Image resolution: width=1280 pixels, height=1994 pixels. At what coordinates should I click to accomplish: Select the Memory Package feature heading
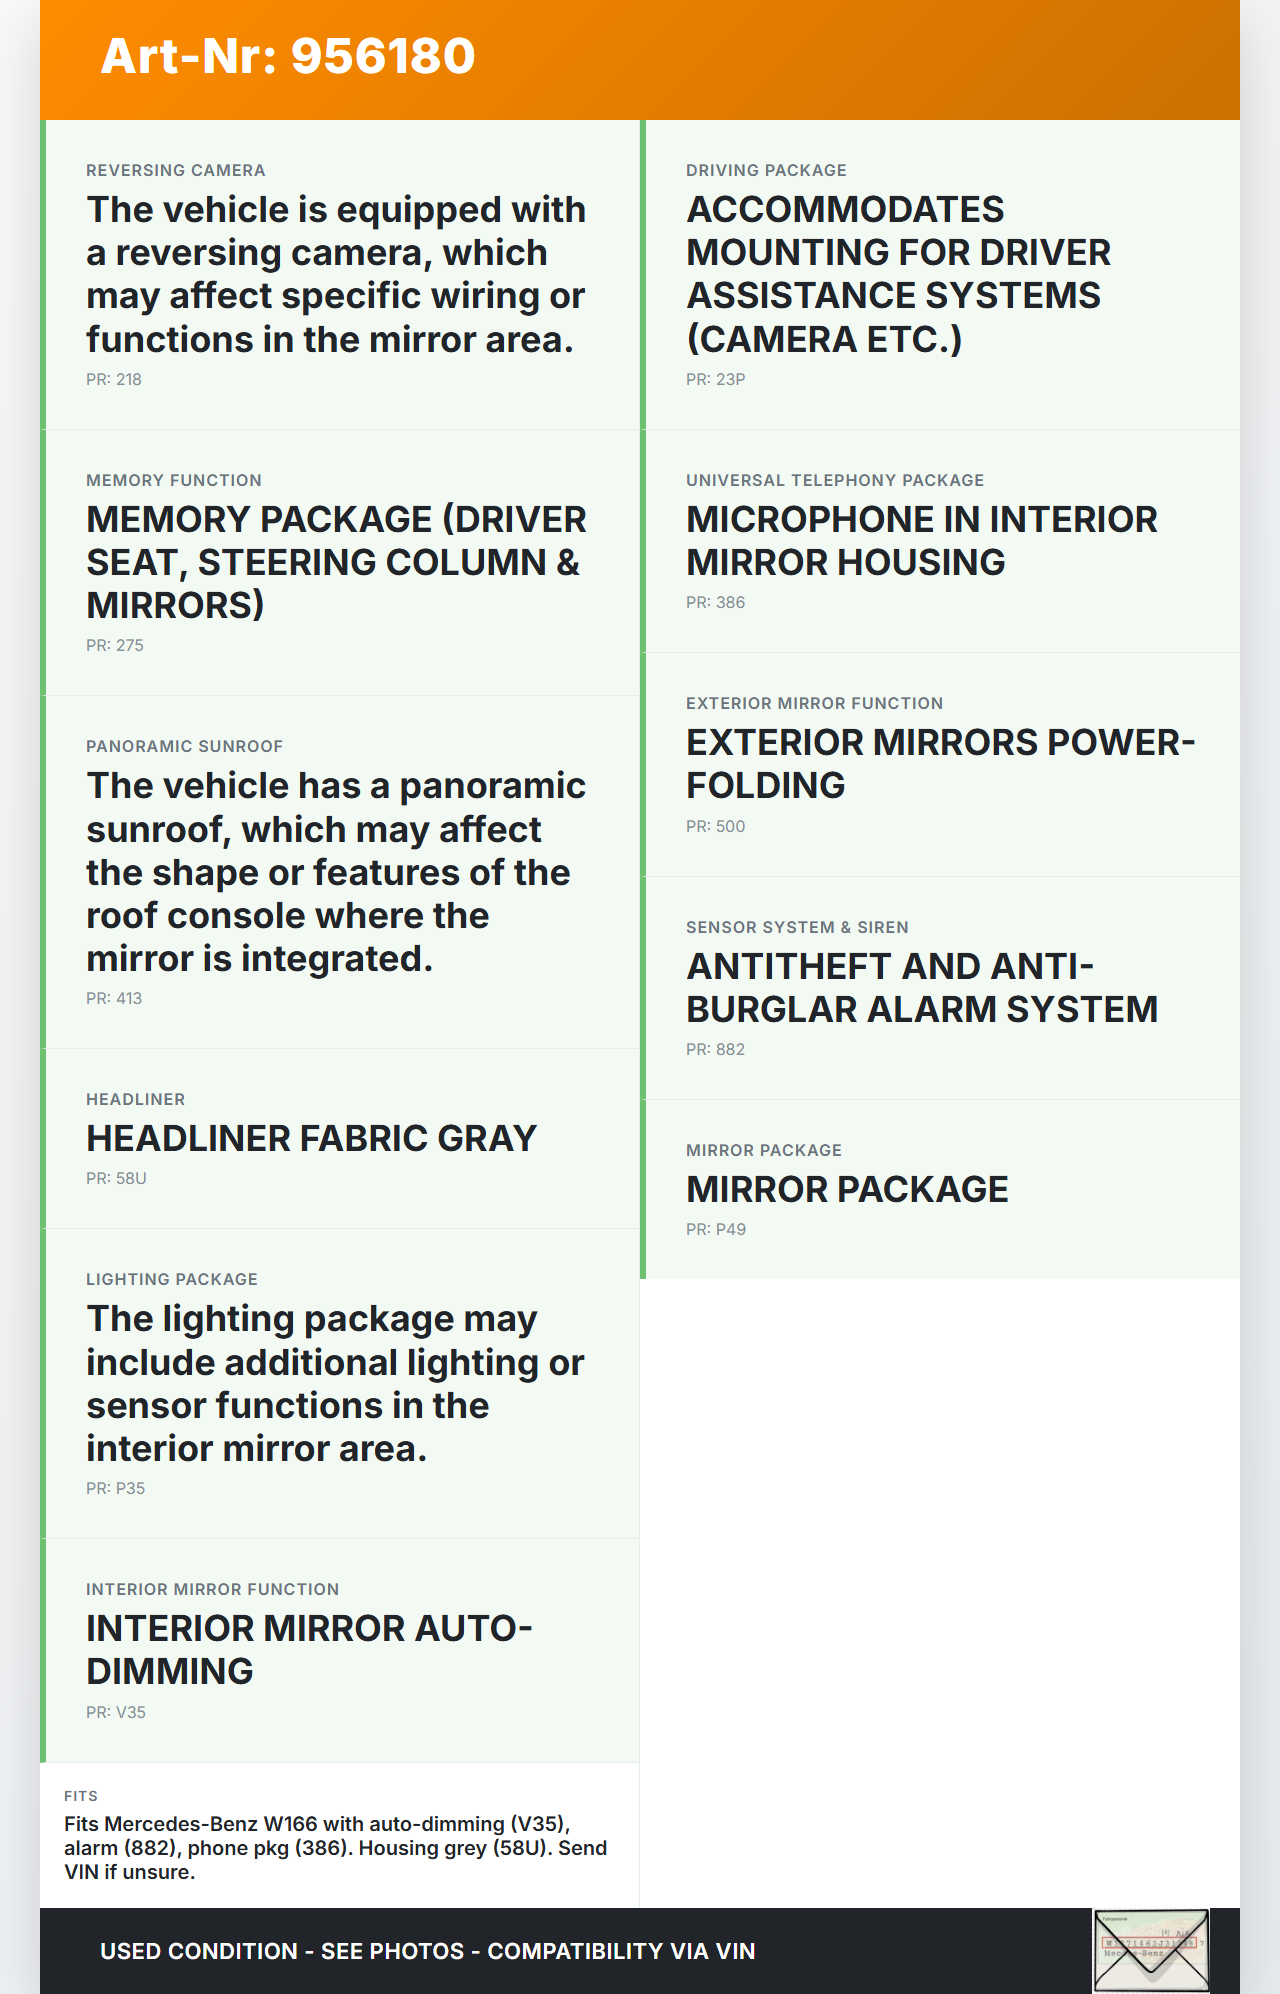point(336,562)
